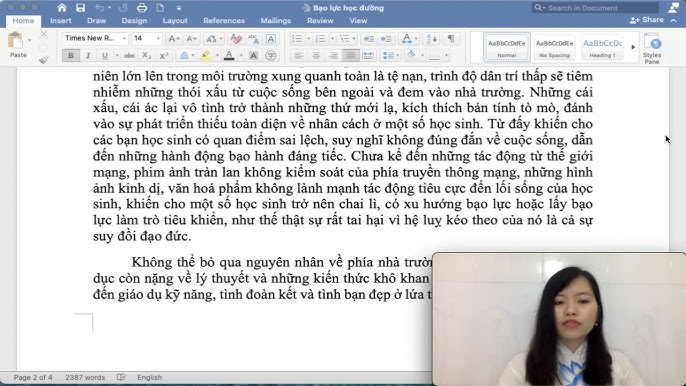This screenshot has height=386, width=686.
Task: Expand the styles gallery arrow
Action: click(633, 47)
